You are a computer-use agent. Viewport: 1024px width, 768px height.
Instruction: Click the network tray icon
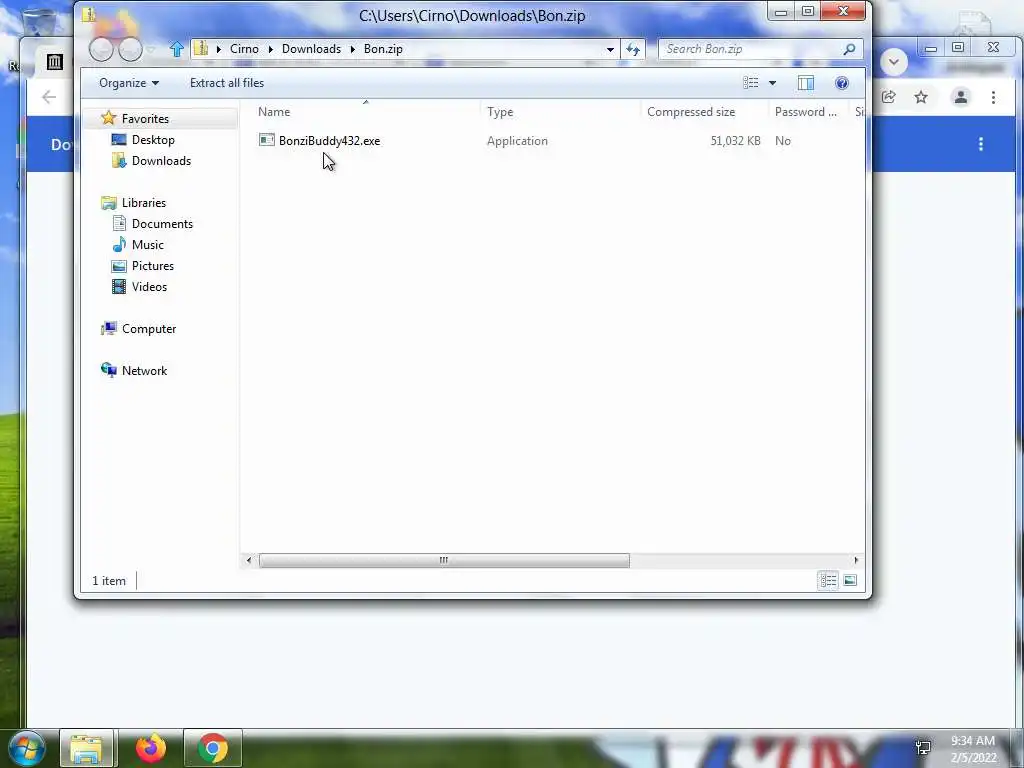tap(923, 748)
